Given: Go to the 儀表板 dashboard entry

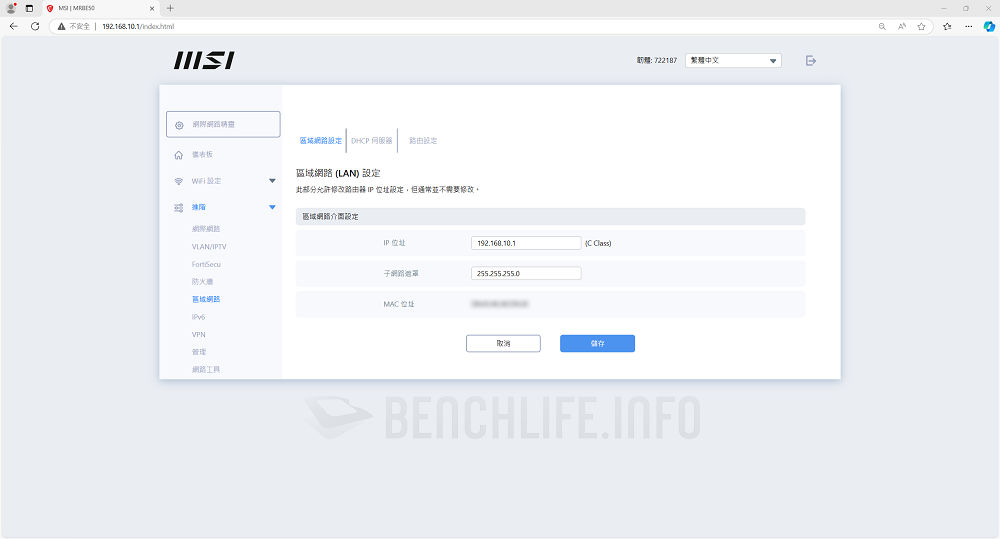Looking at the screenshot, I should tap(202, 154).
